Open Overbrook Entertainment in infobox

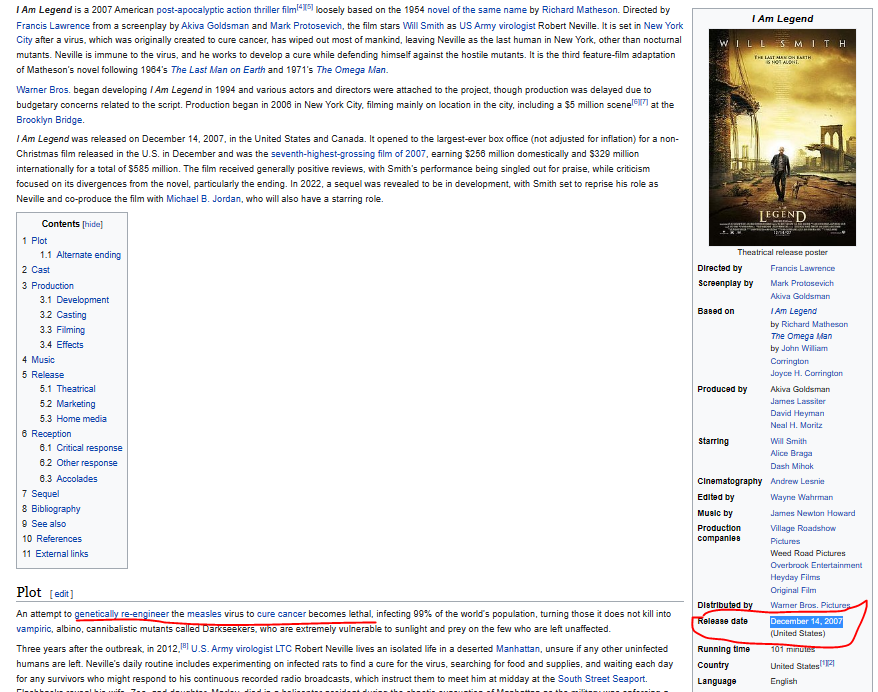(x=816, y=565)
